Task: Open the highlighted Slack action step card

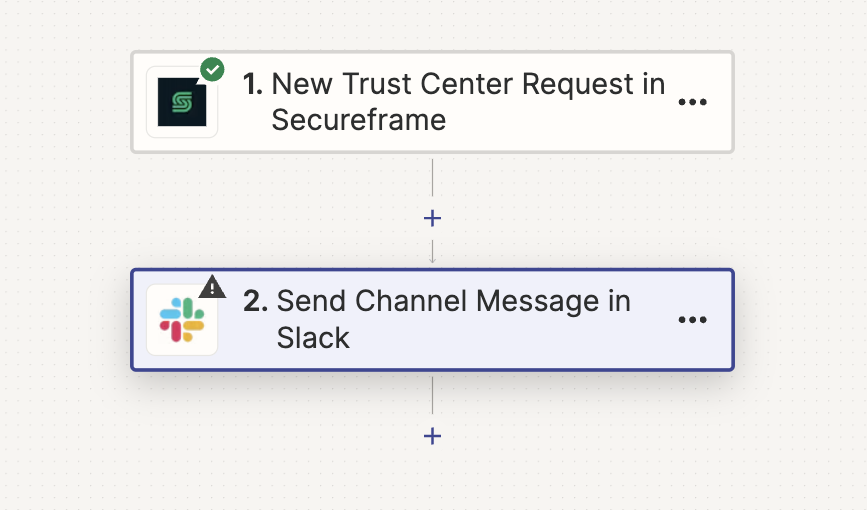Action: coord(432,320)
